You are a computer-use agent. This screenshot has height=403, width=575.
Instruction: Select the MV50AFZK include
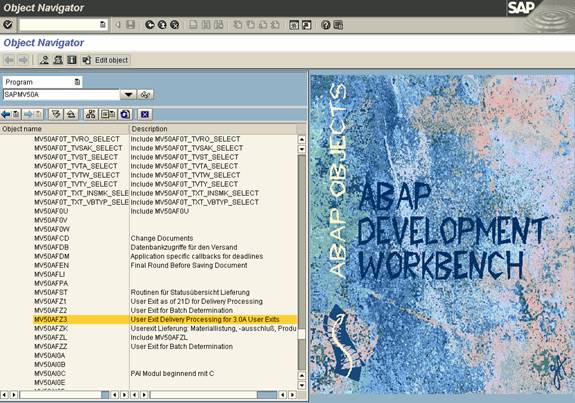[51, 329]
